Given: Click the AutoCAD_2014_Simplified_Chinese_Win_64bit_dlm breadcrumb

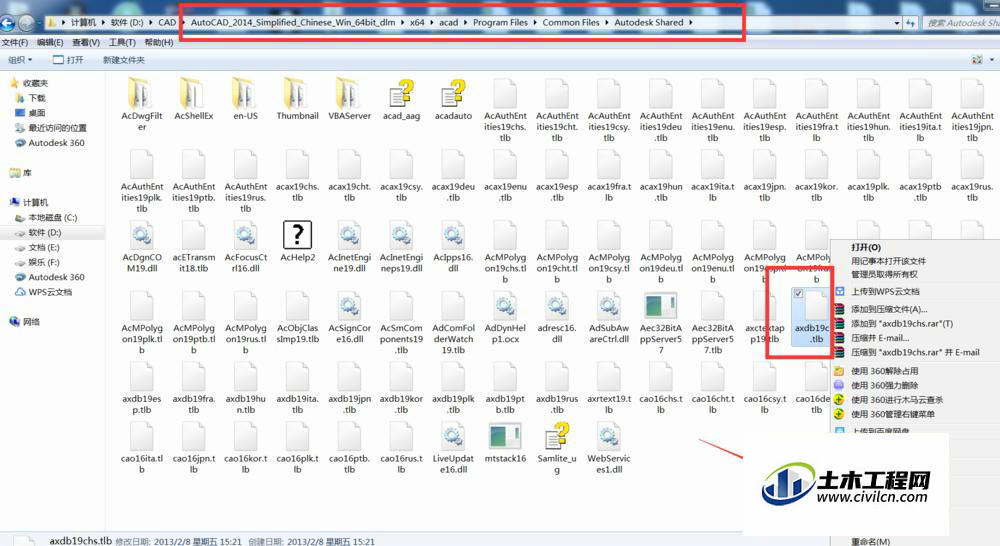Looking at the screenshot, I should (x=293, y=22).
